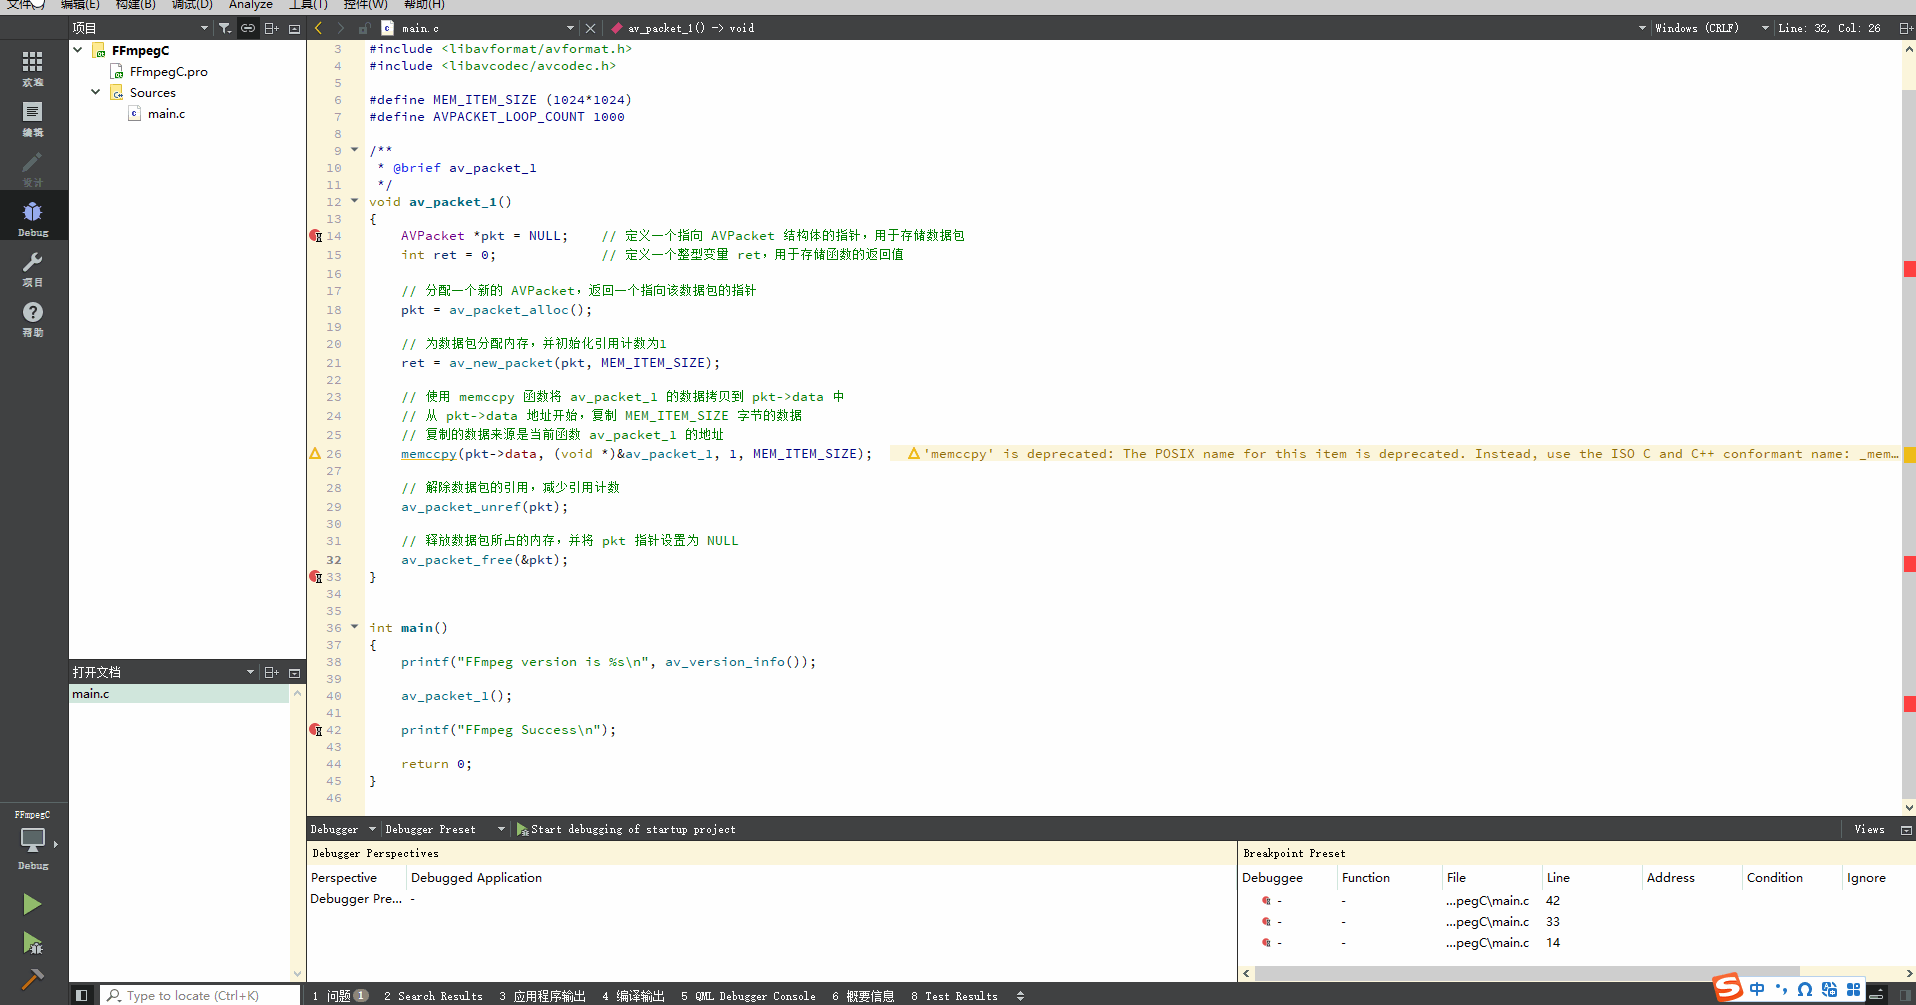Select line 42 breakpoint in Breakpoint Preset
The height and width of the screenshot is (1005, 1916).
[x=1575, y=901]
